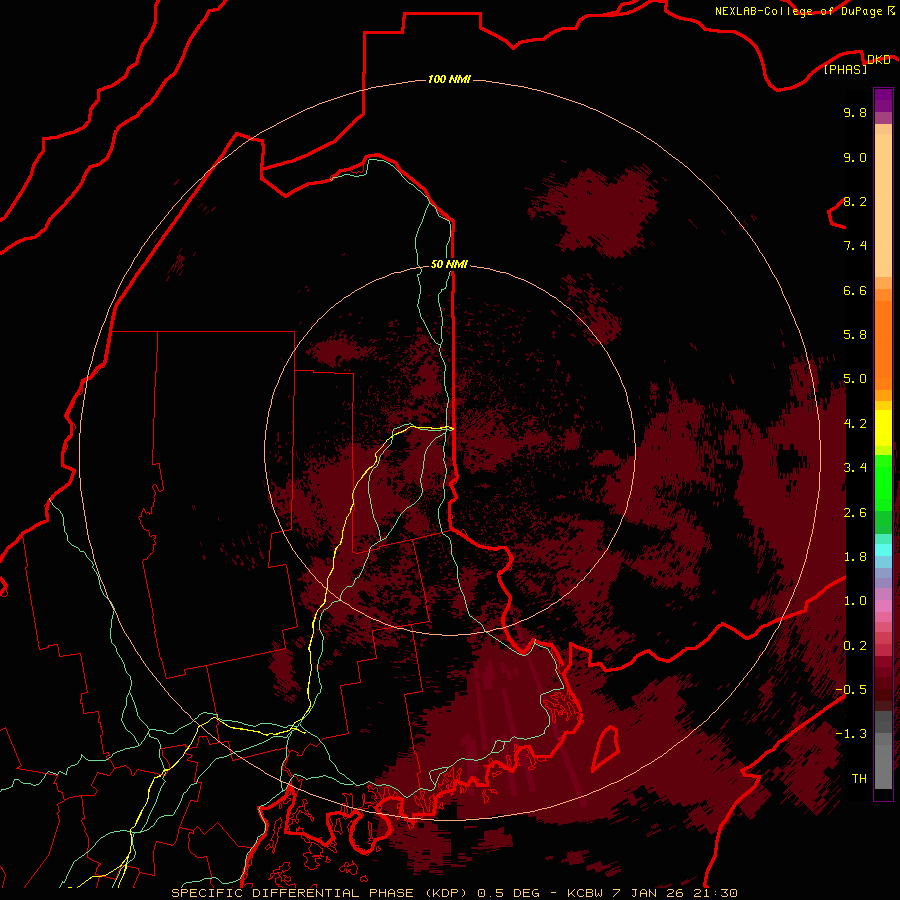
Task: Pick the cyan color bar segment
Action: pos(883,549)
